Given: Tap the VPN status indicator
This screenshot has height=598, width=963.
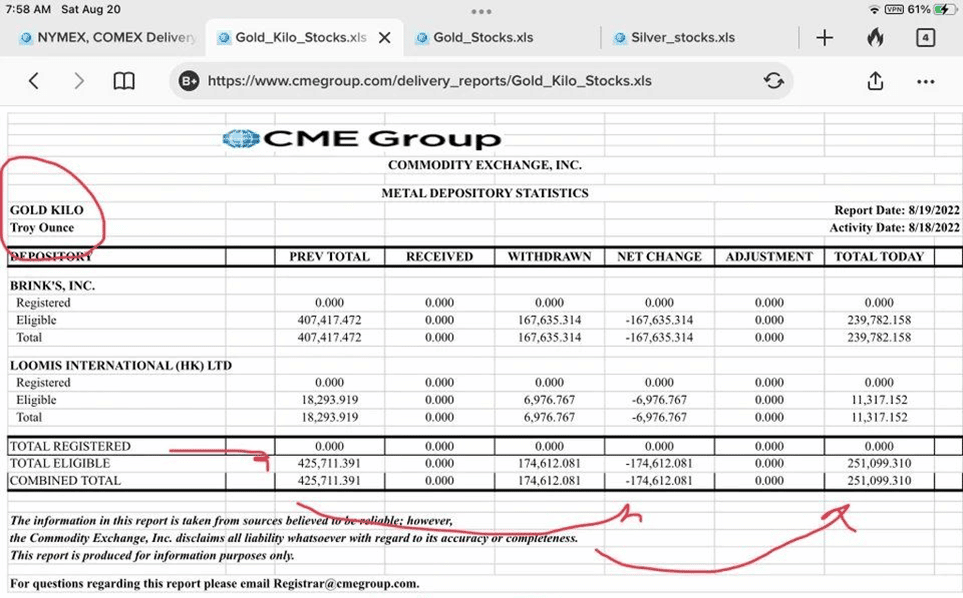Looking at the screenshot, I should pos(894,9).
